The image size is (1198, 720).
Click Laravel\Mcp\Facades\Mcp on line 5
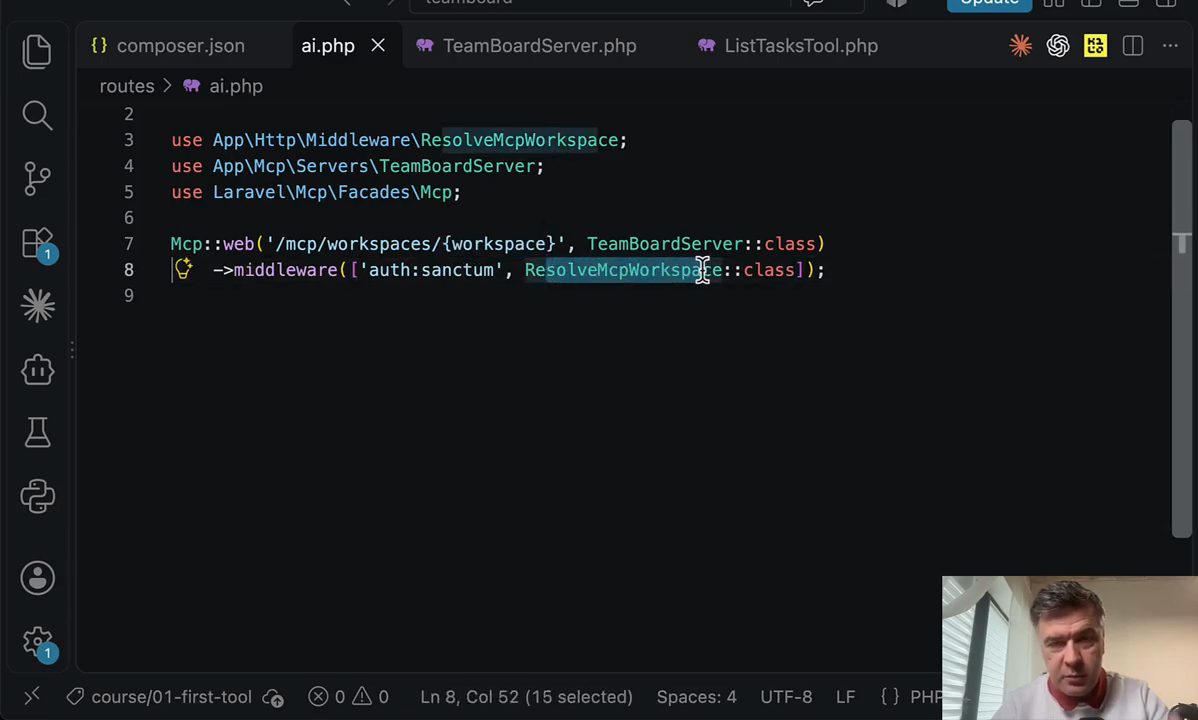coord(332,192)
